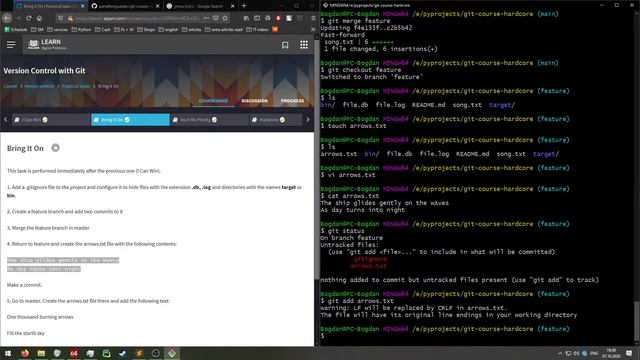Show more bookmarks with the double chevron

point(313,29)
